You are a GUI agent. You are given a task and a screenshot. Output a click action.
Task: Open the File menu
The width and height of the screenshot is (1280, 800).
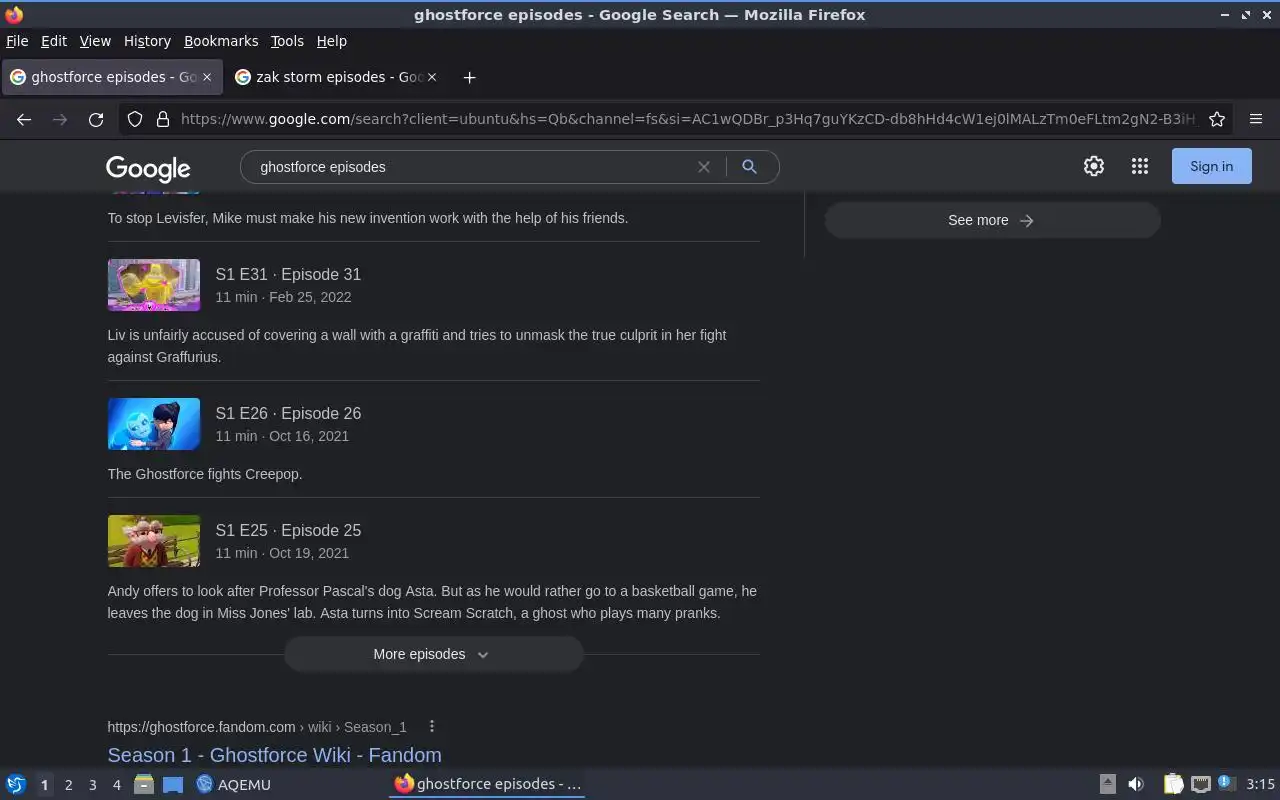[x=17, y=41]
